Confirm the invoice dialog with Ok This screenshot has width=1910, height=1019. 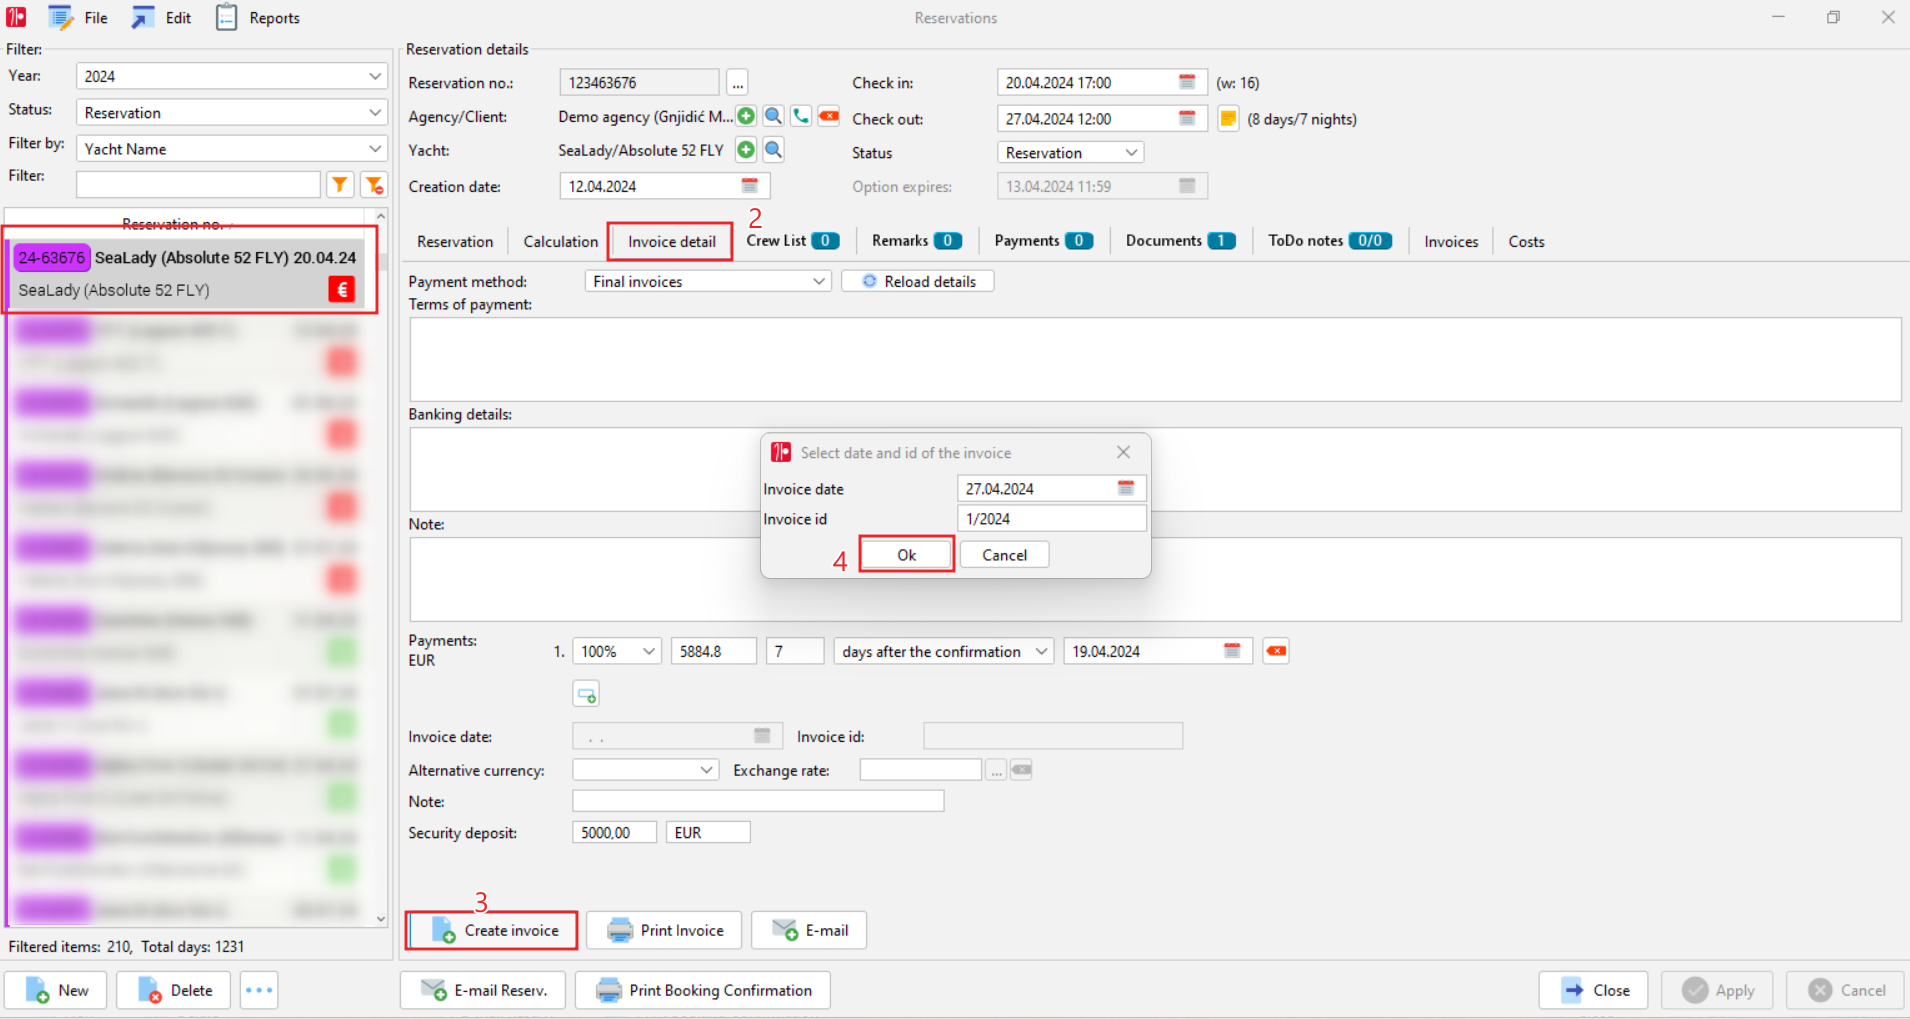coord(905,554)
